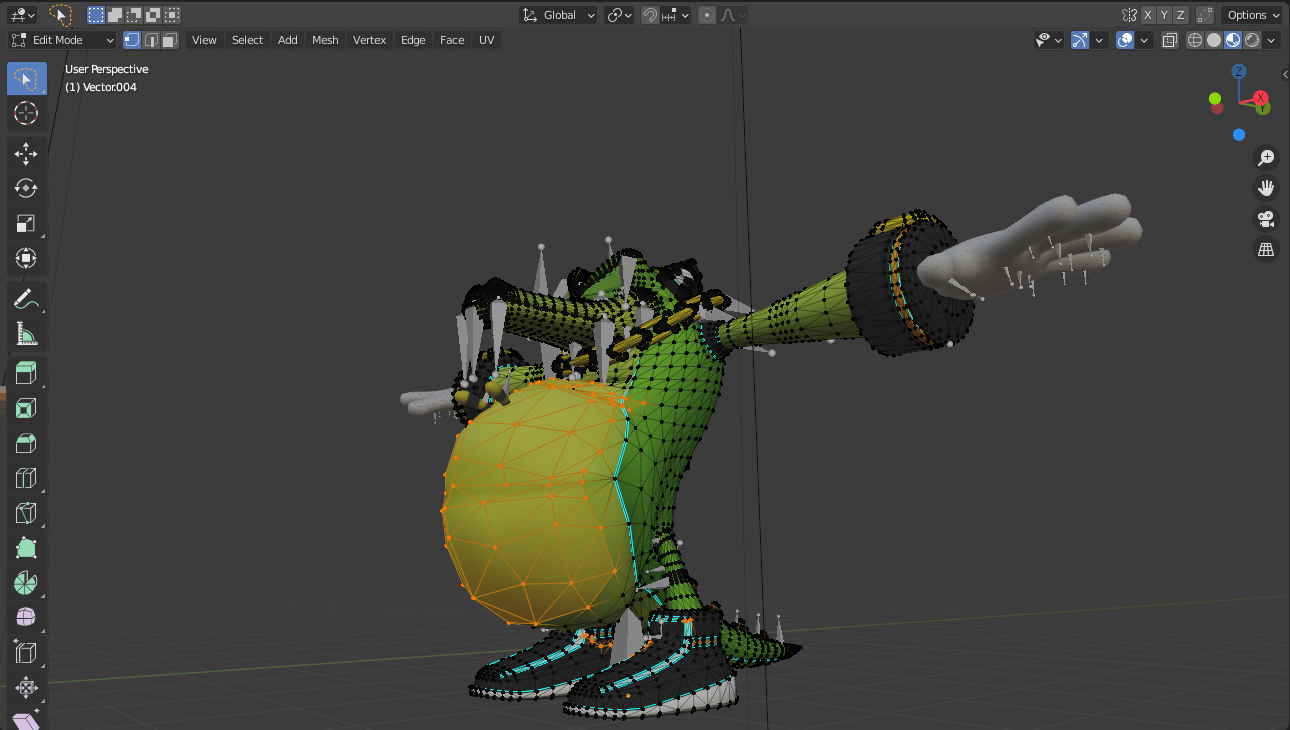Pick the Smooth vertices tool

coord(26,619)
